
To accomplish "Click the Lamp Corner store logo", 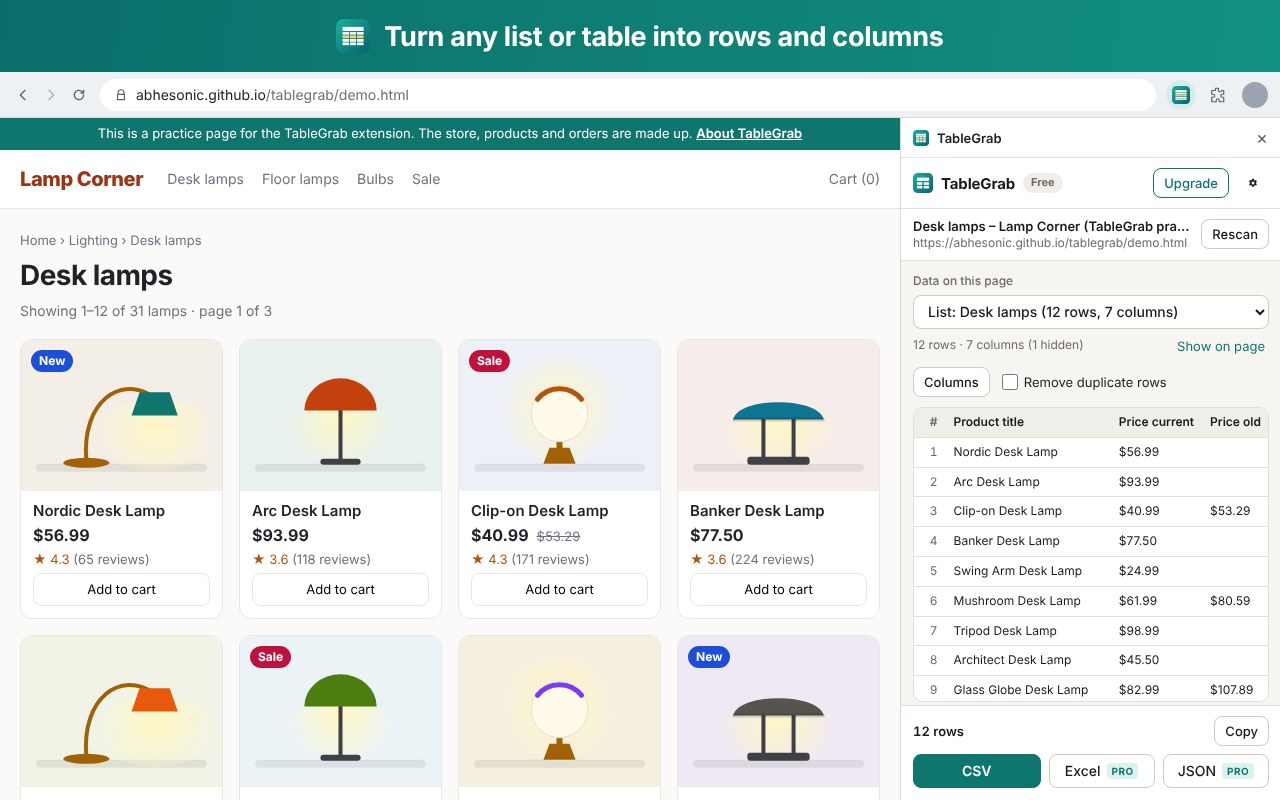I will 82,179.
